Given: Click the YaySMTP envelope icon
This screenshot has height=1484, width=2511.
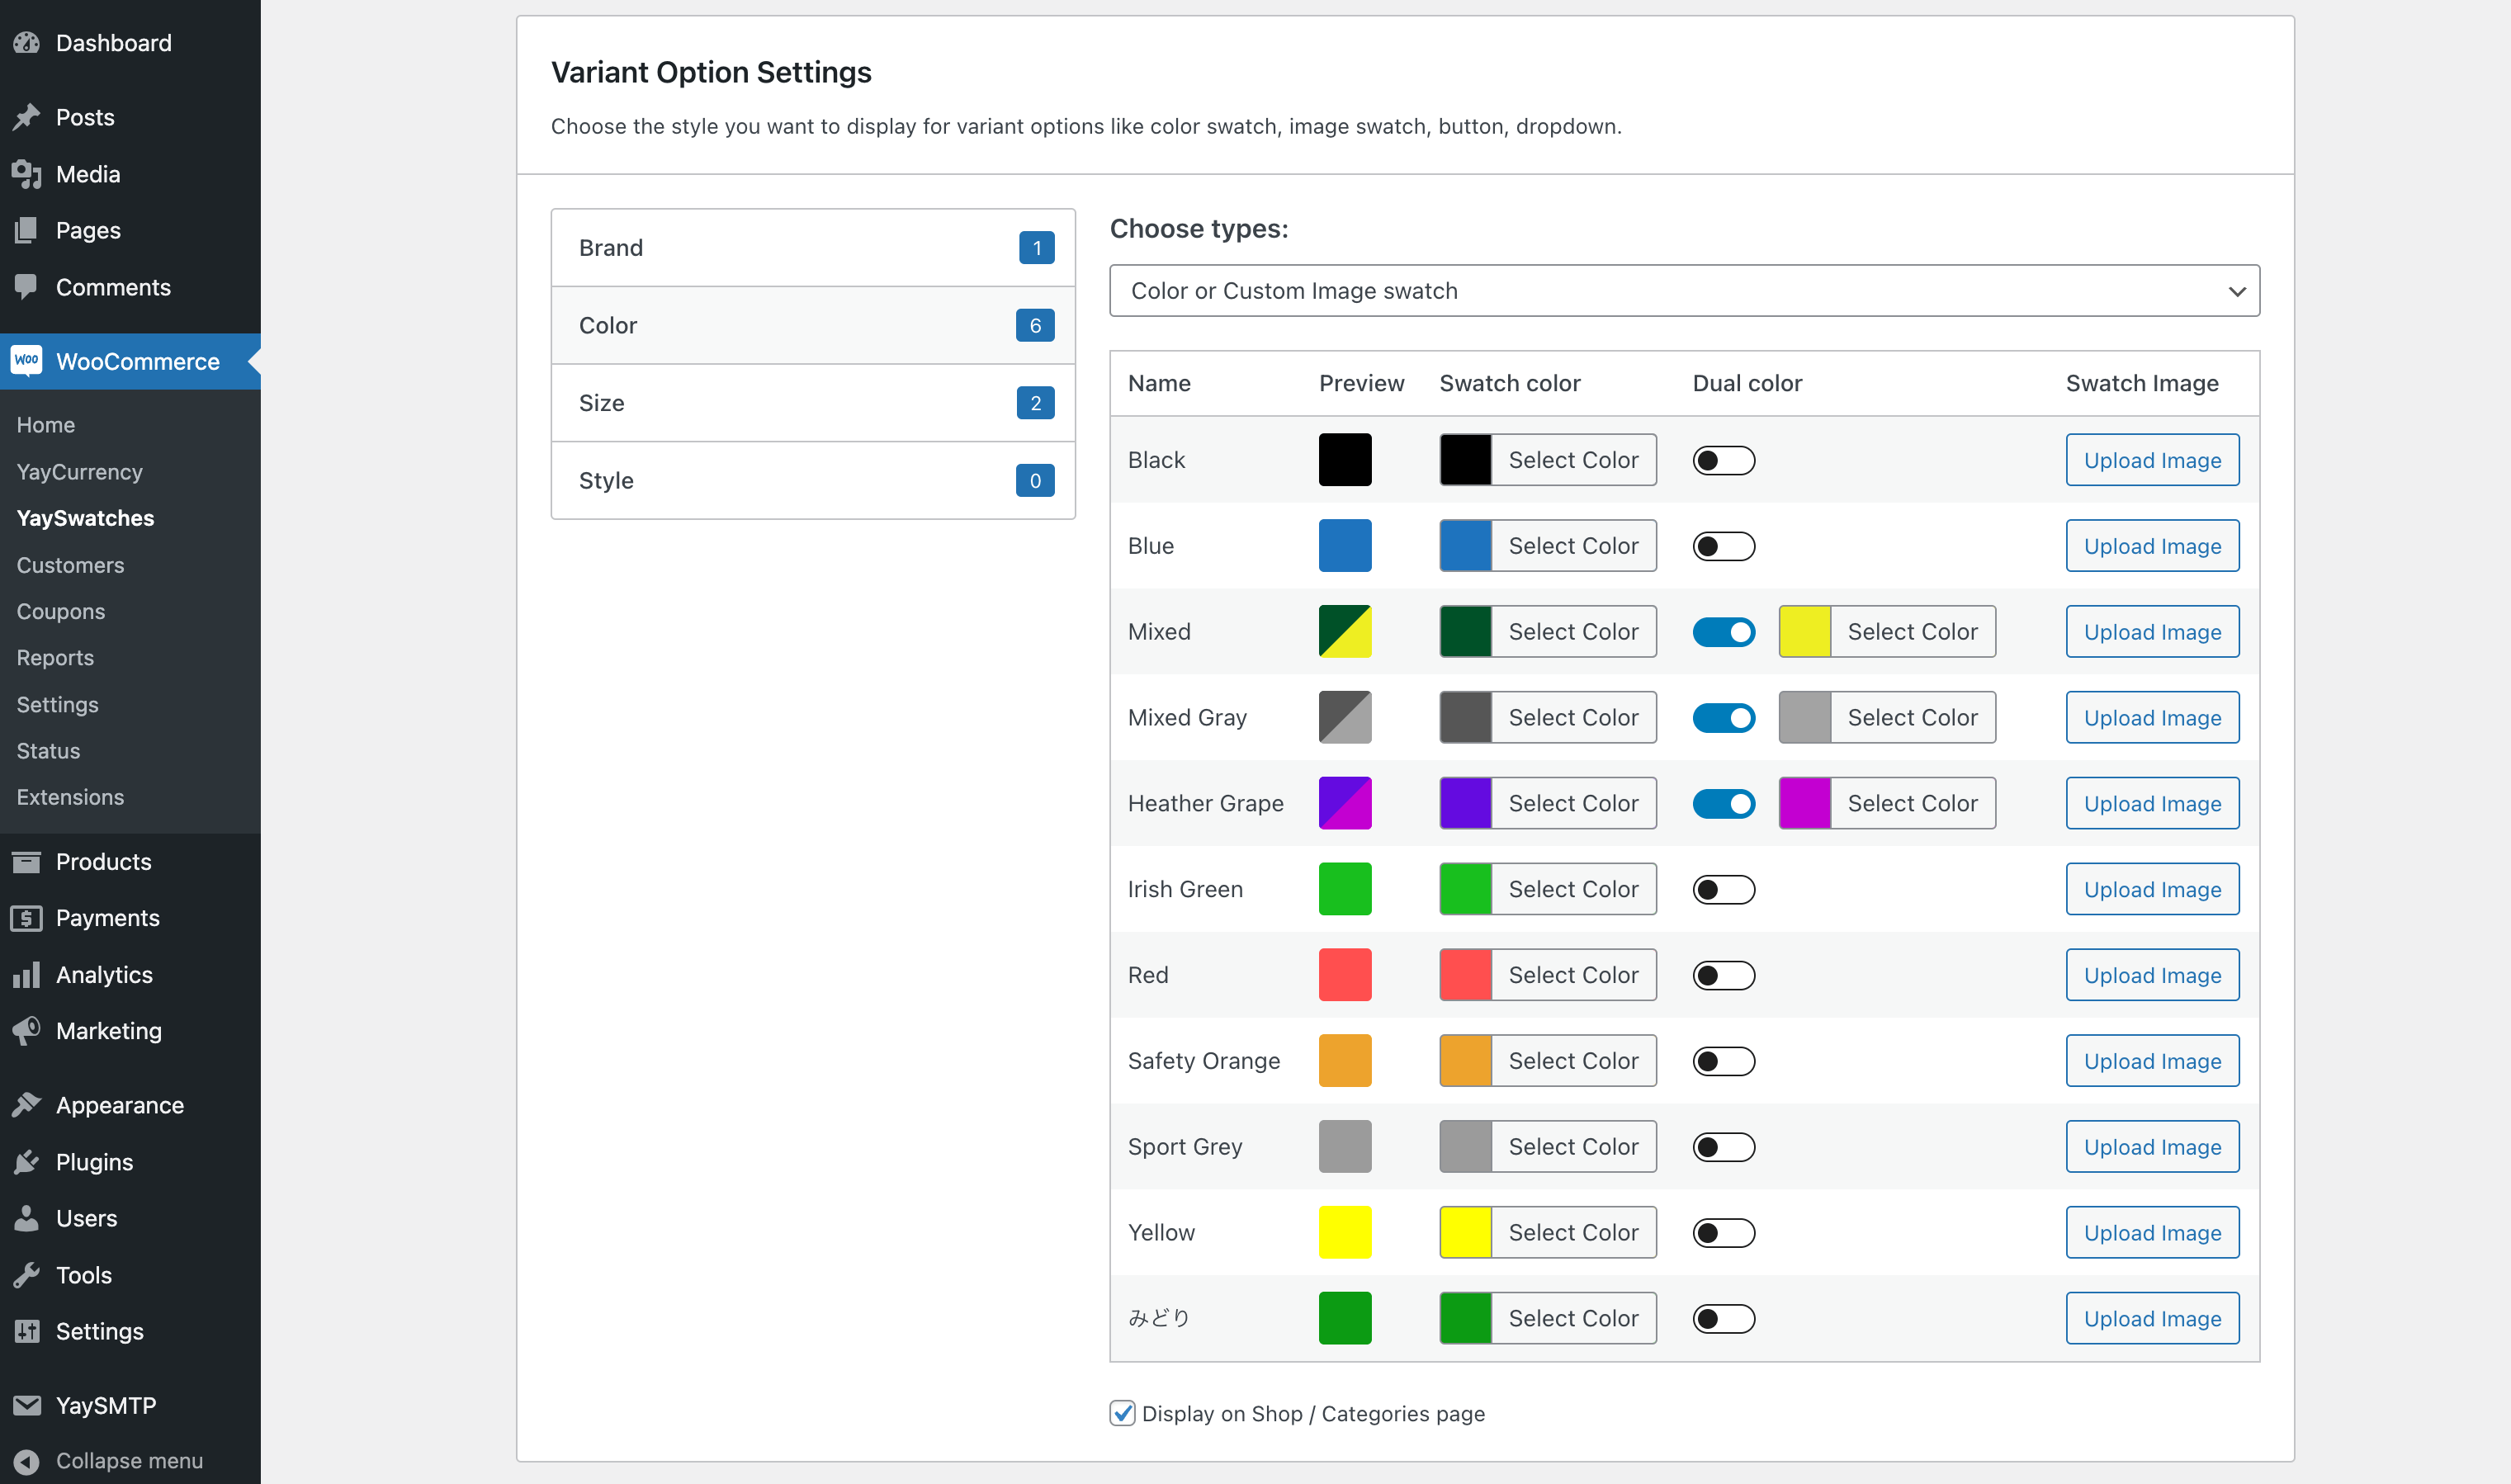Looking at the screenshot, I should tap(27, 1405).
